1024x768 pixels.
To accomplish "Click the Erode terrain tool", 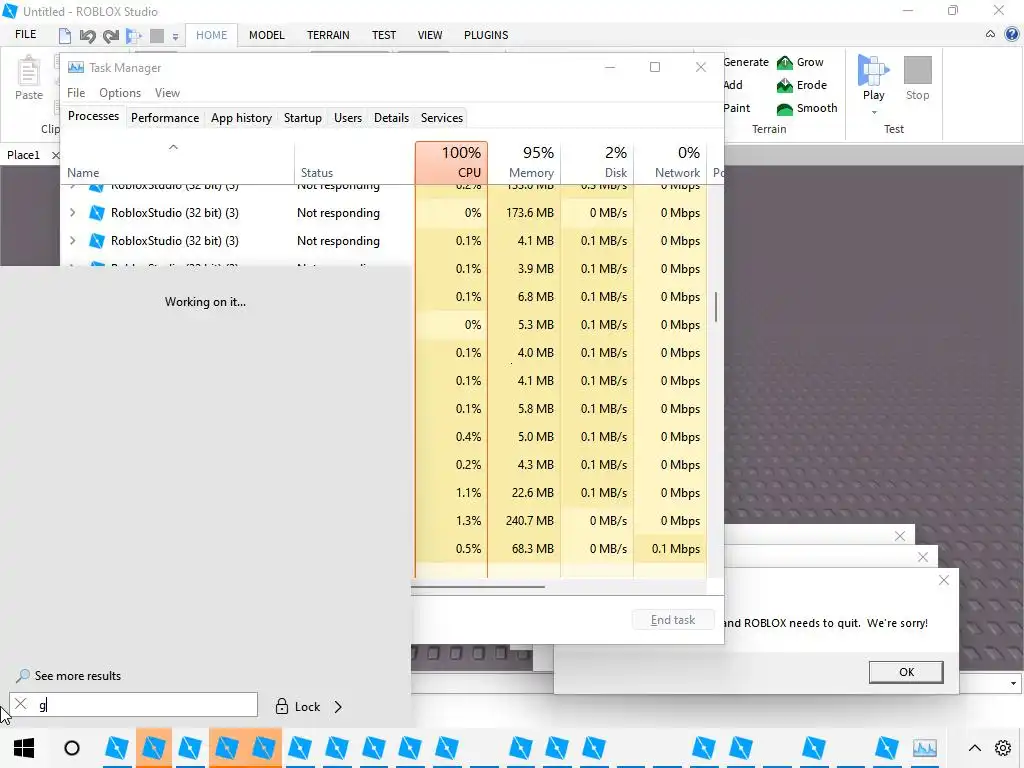I will point(801,86).
